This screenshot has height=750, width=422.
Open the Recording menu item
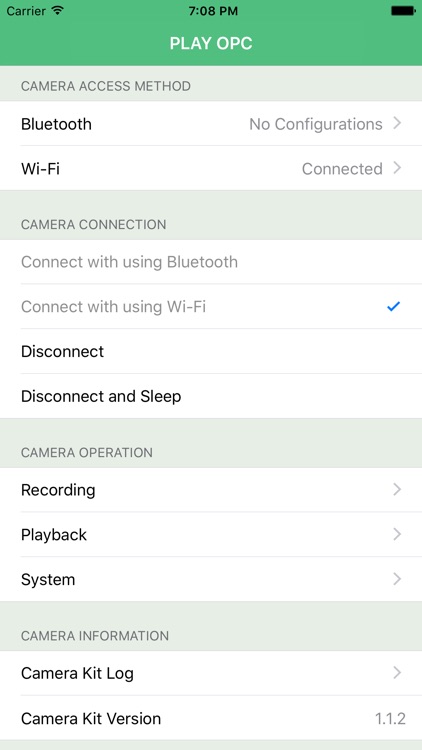pyautogui.click(x=211, y=489)
